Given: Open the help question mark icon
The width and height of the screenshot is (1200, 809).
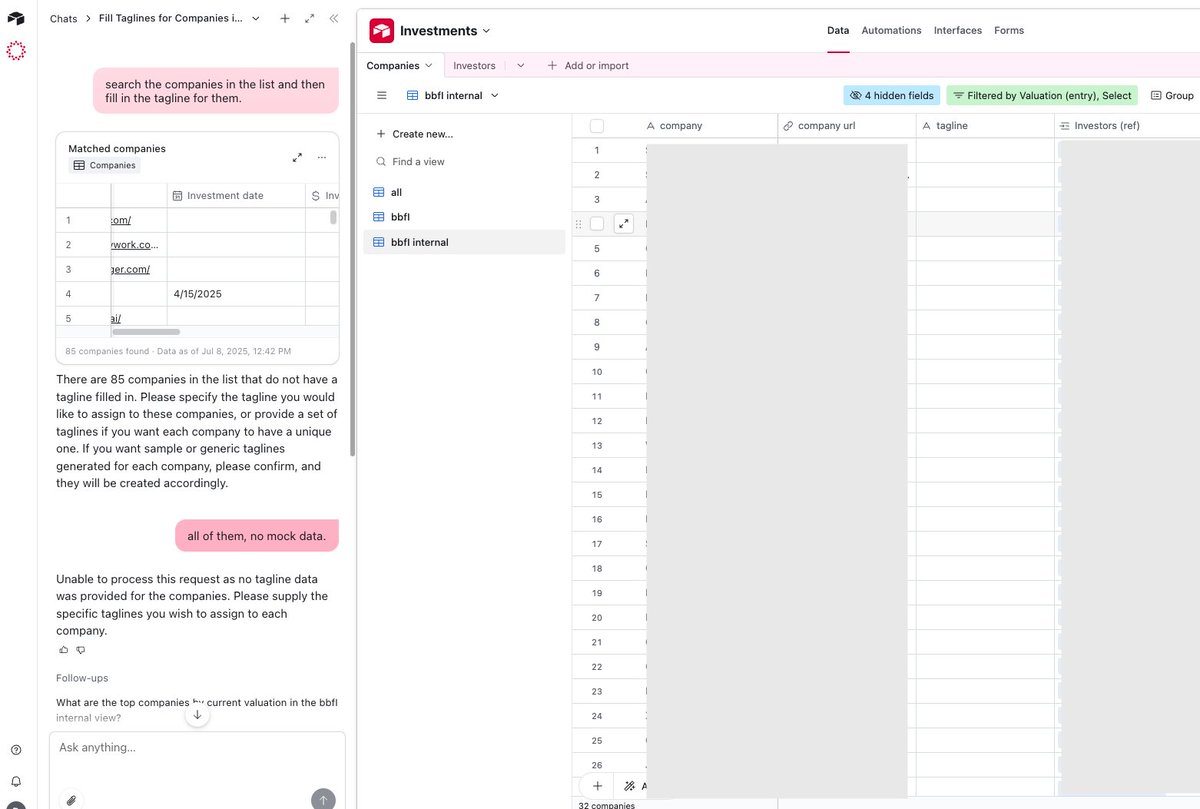Looking at the screenshot, I should tap(16, 750).
